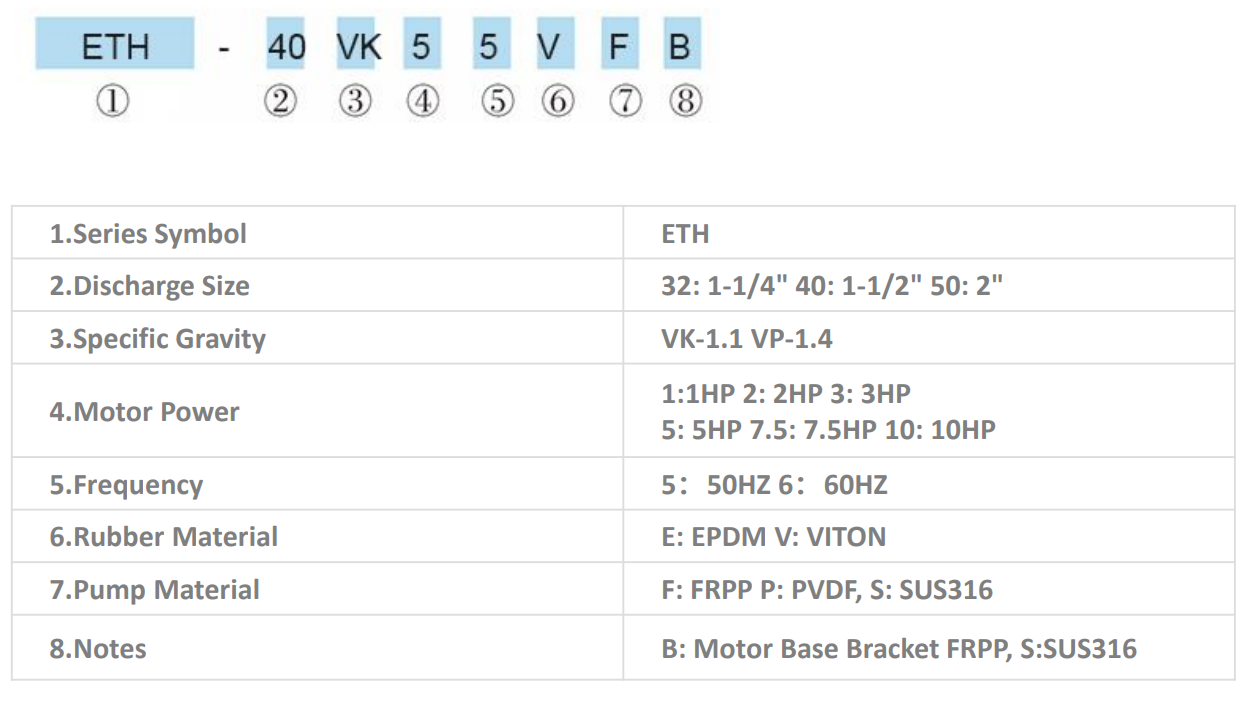Select the "B: Motor Base Bracket FRPP" notes cell
Viewport: 1249px width, 701px height.
click(899, 649)
